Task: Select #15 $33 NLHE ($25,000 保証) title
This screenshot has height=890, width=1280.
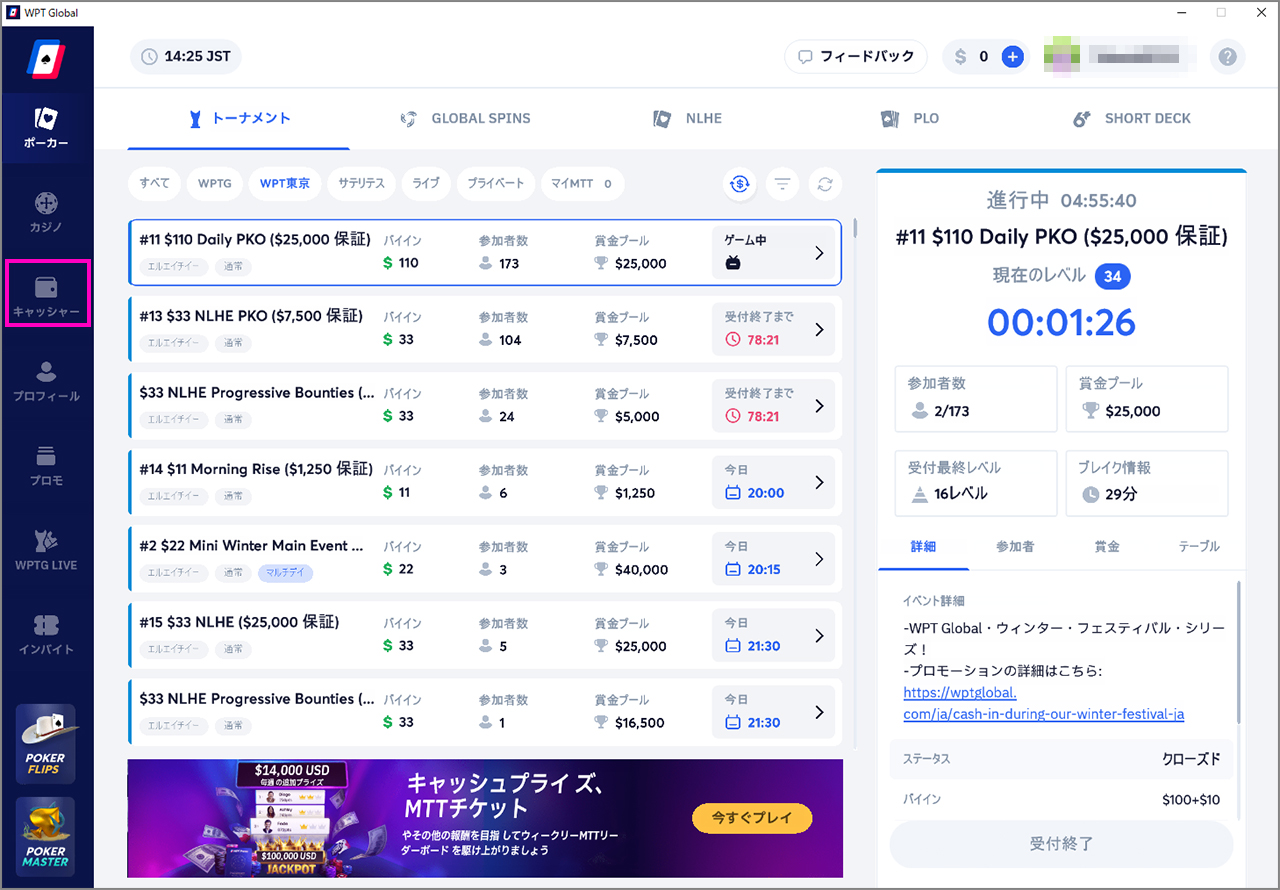Action: pos(240,622)
